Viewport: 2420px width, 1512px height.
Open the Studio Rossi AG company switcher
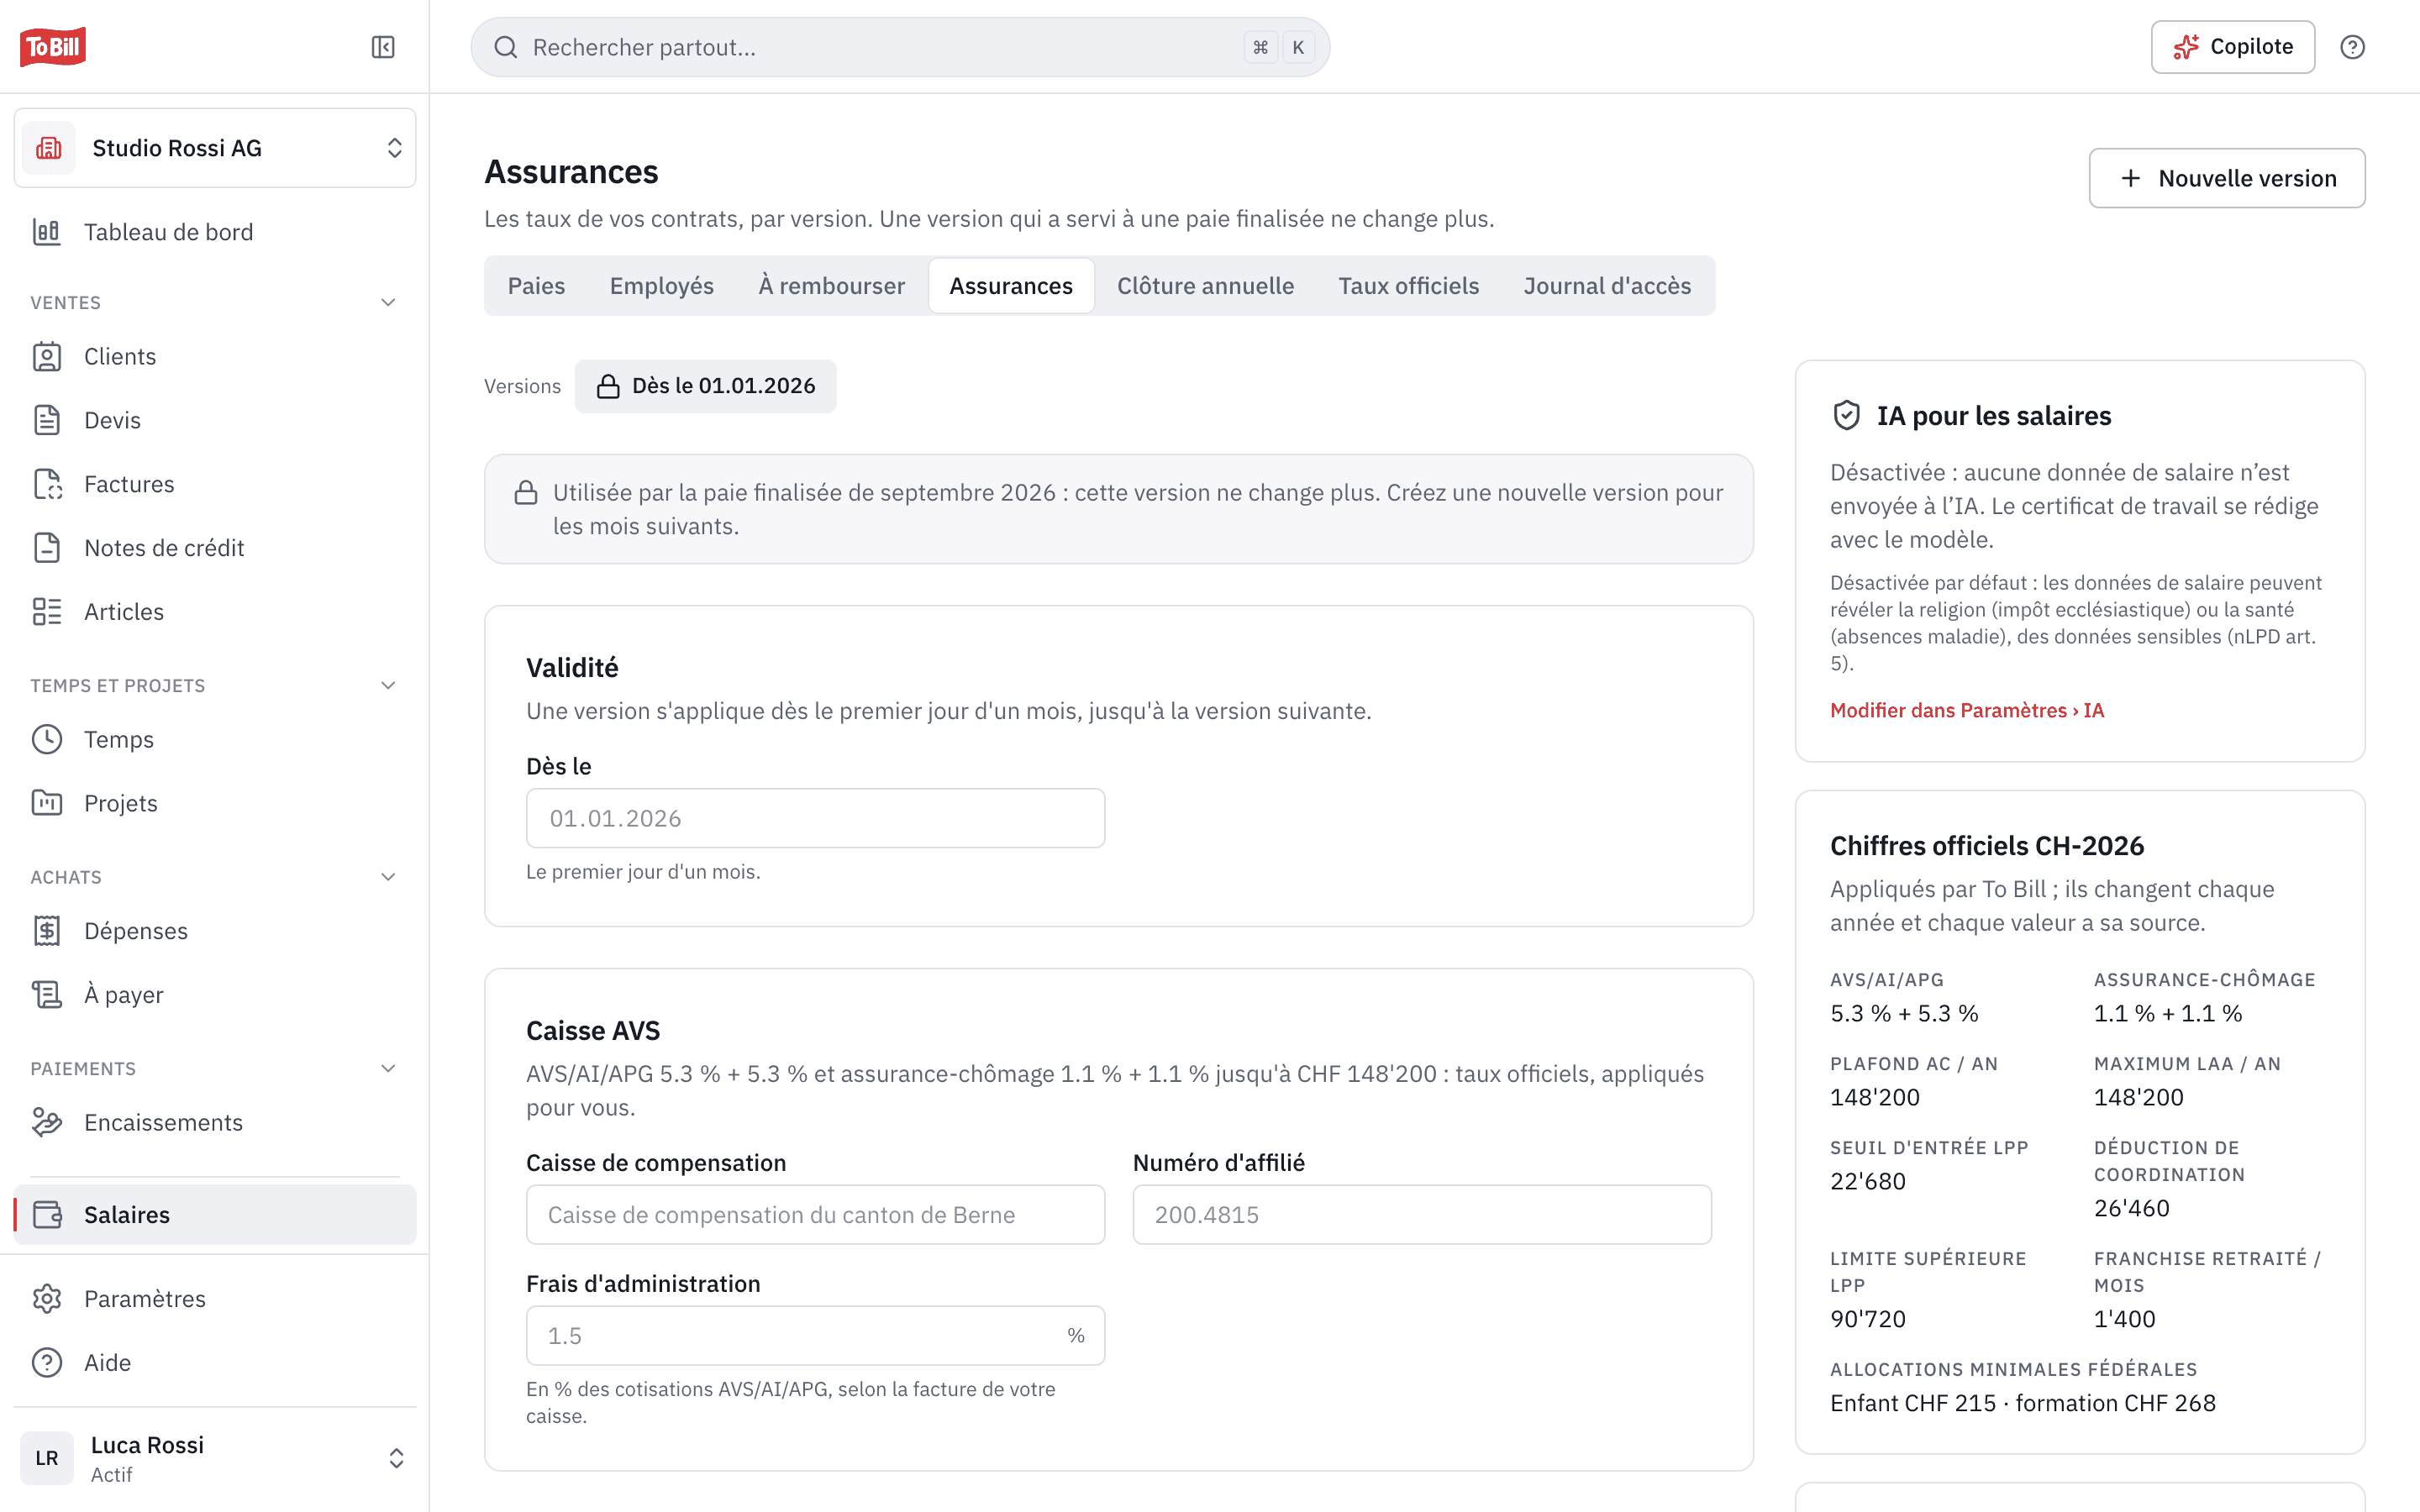(215, 148)
